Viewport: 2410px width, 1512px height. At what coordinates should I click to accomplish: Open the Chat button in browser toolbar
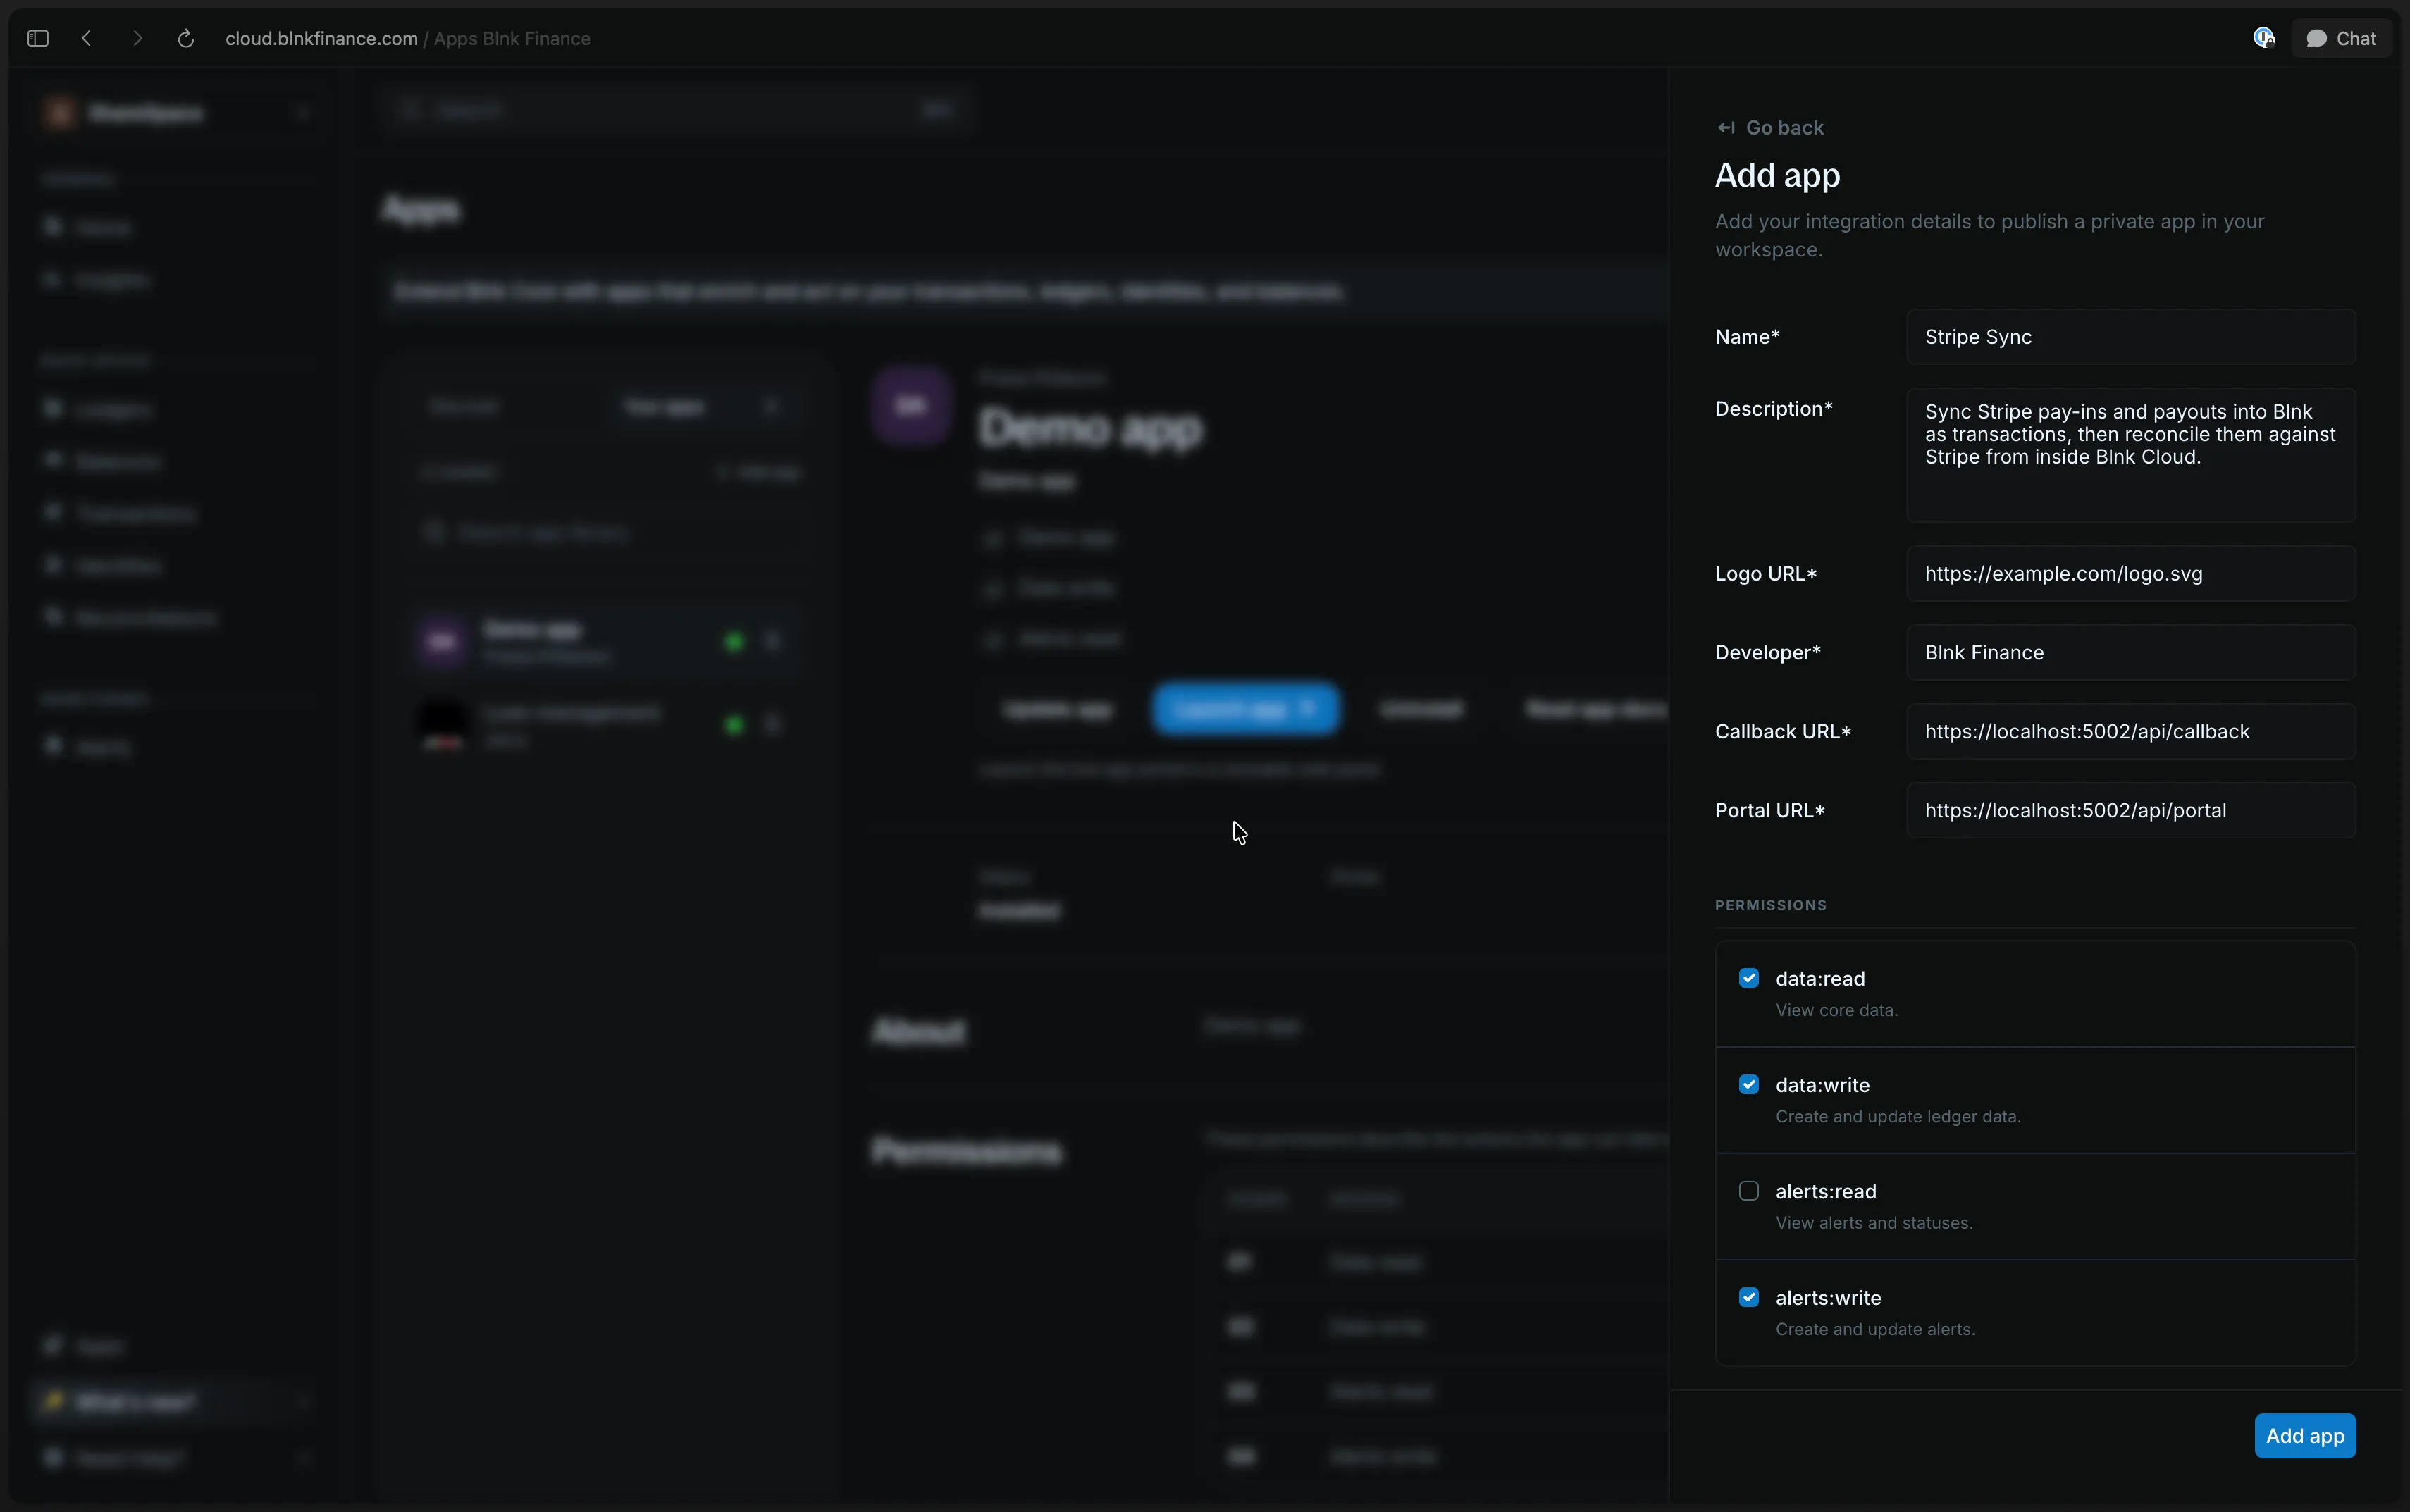(2341, 38)
